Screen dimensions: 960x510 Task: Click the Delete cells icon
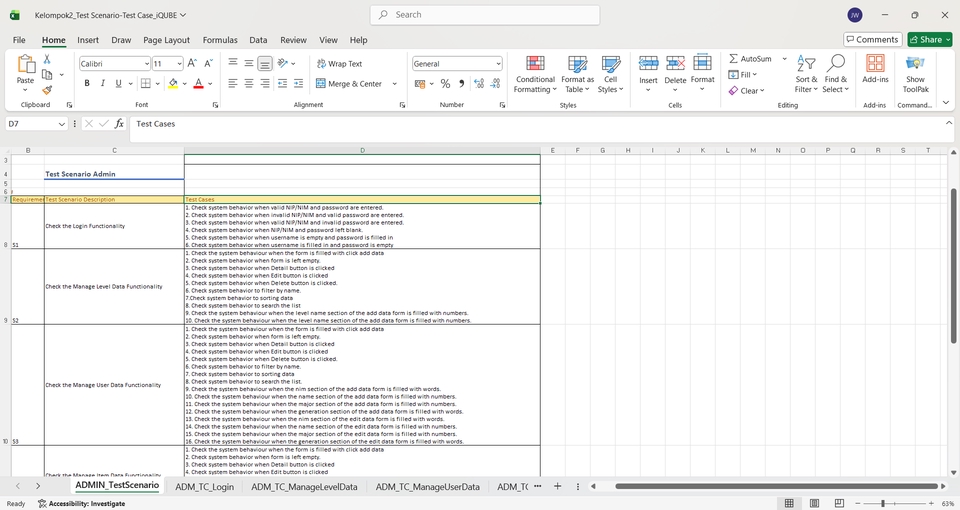675,63
